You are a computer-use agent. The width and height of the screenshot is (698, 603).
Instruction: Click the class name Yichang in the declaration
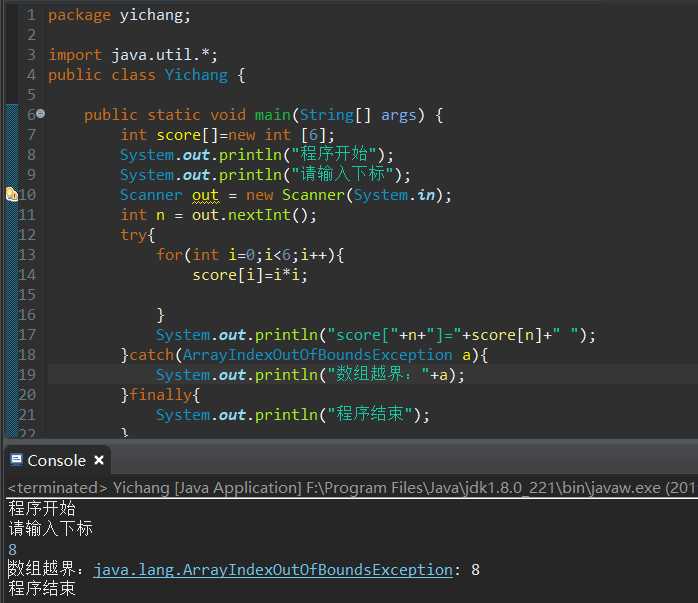196,75
